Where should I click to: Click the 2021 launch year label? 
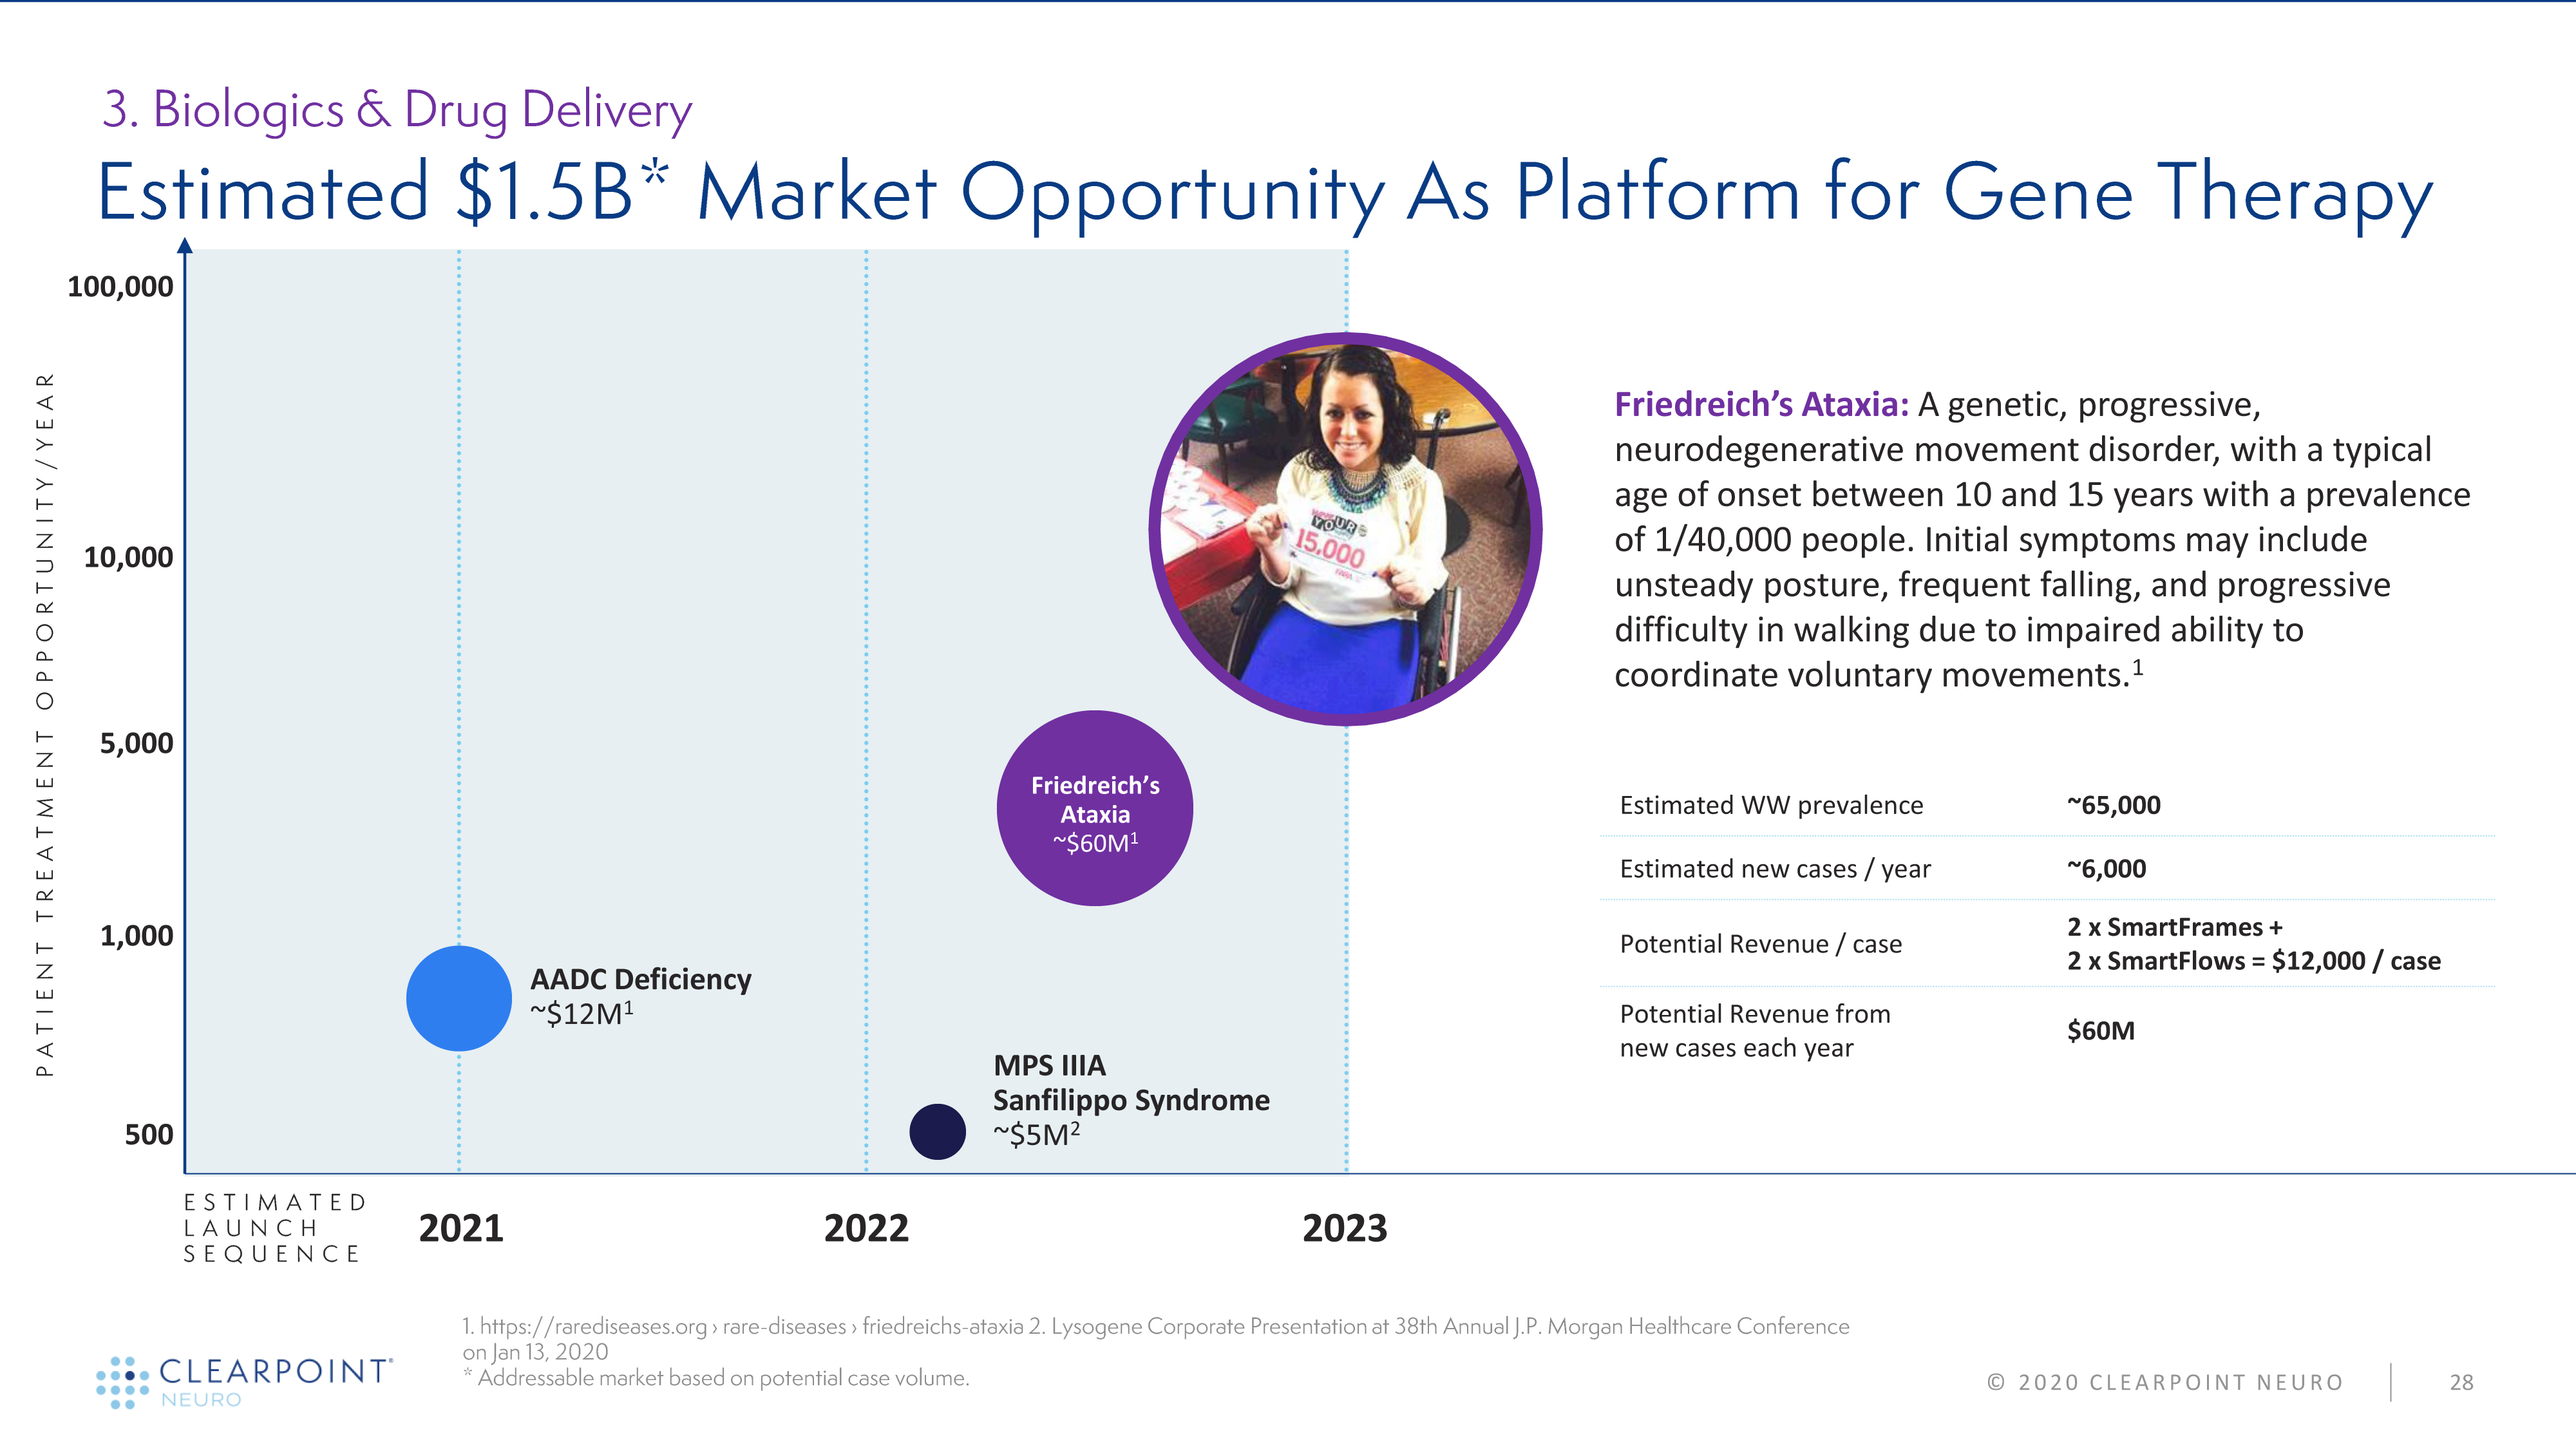click(461, 1228)
